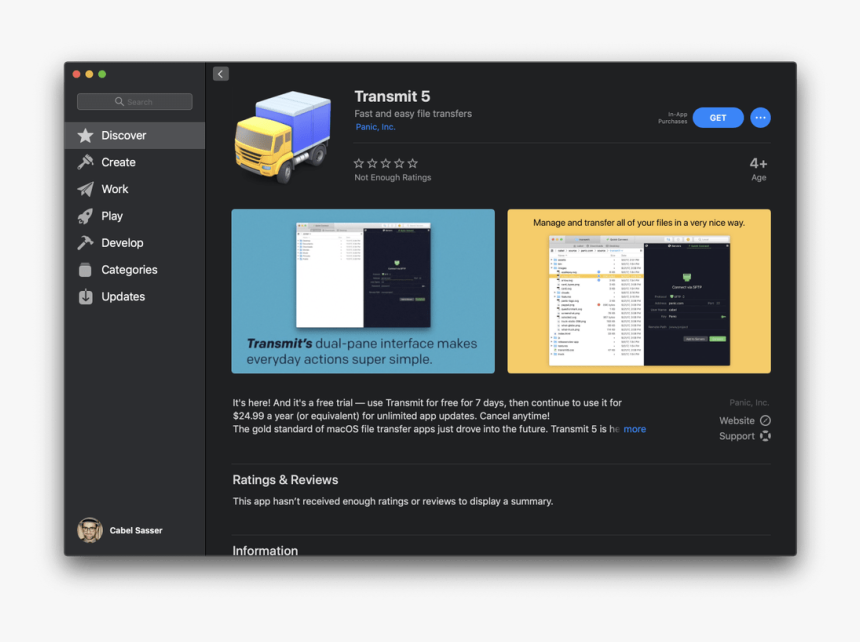Click the In-App Purchases label
This screenshot has width=860, height=642.
[673, 118]
